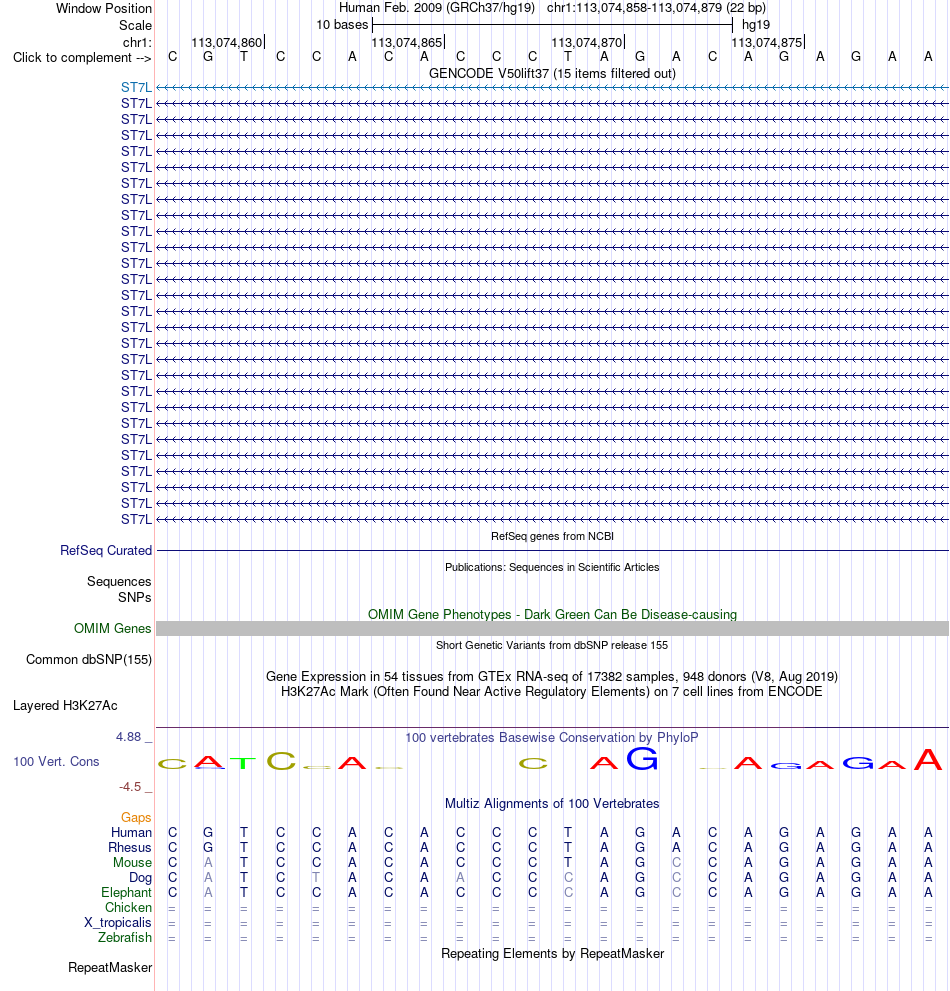Click the faded A base in the Mouse row
Viewport: 950px width, 991px height.
click(208, 862)
